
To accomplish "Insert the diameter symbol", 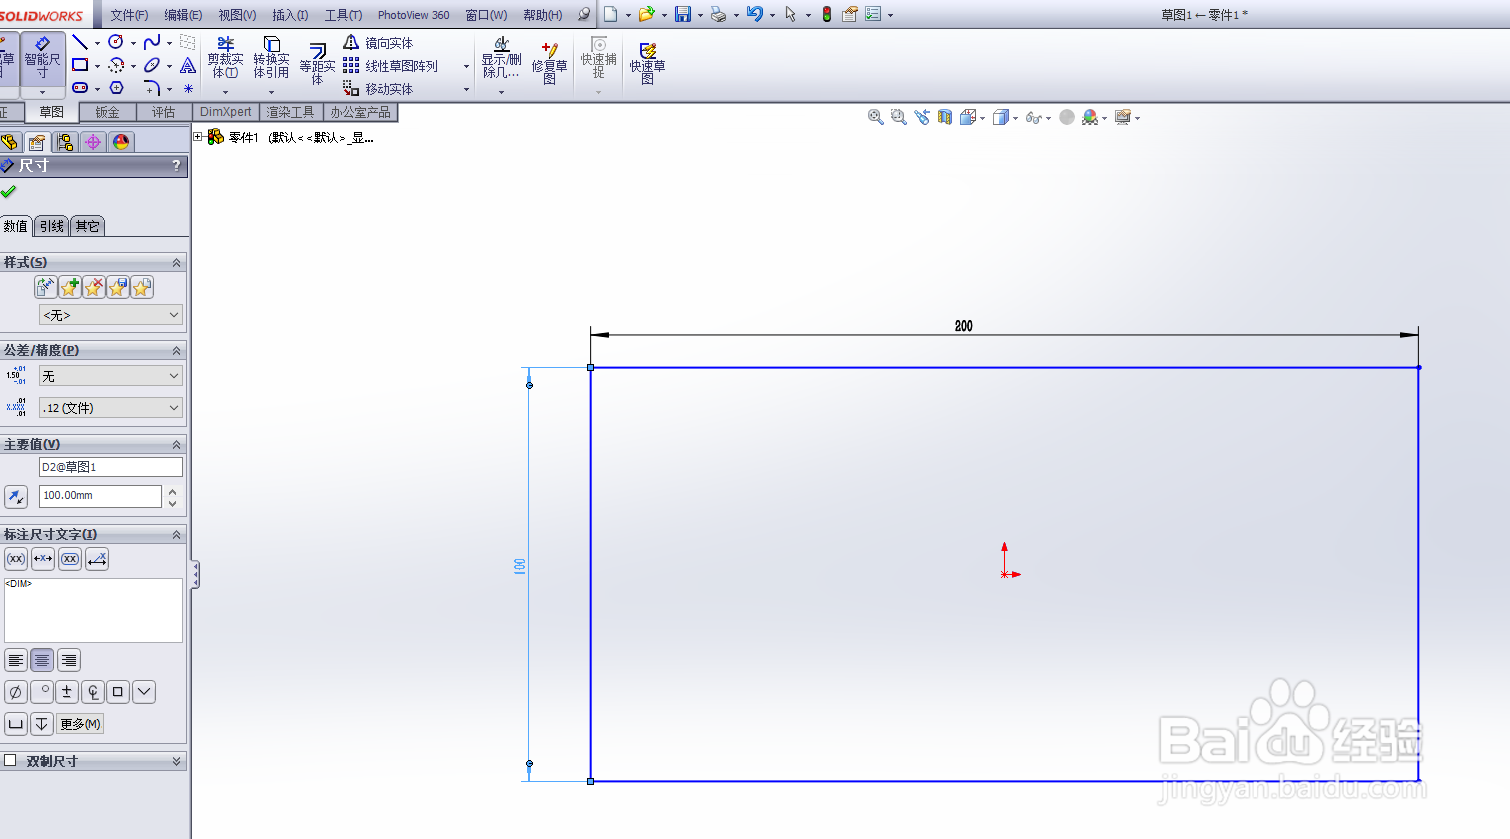I will point(16,692).
